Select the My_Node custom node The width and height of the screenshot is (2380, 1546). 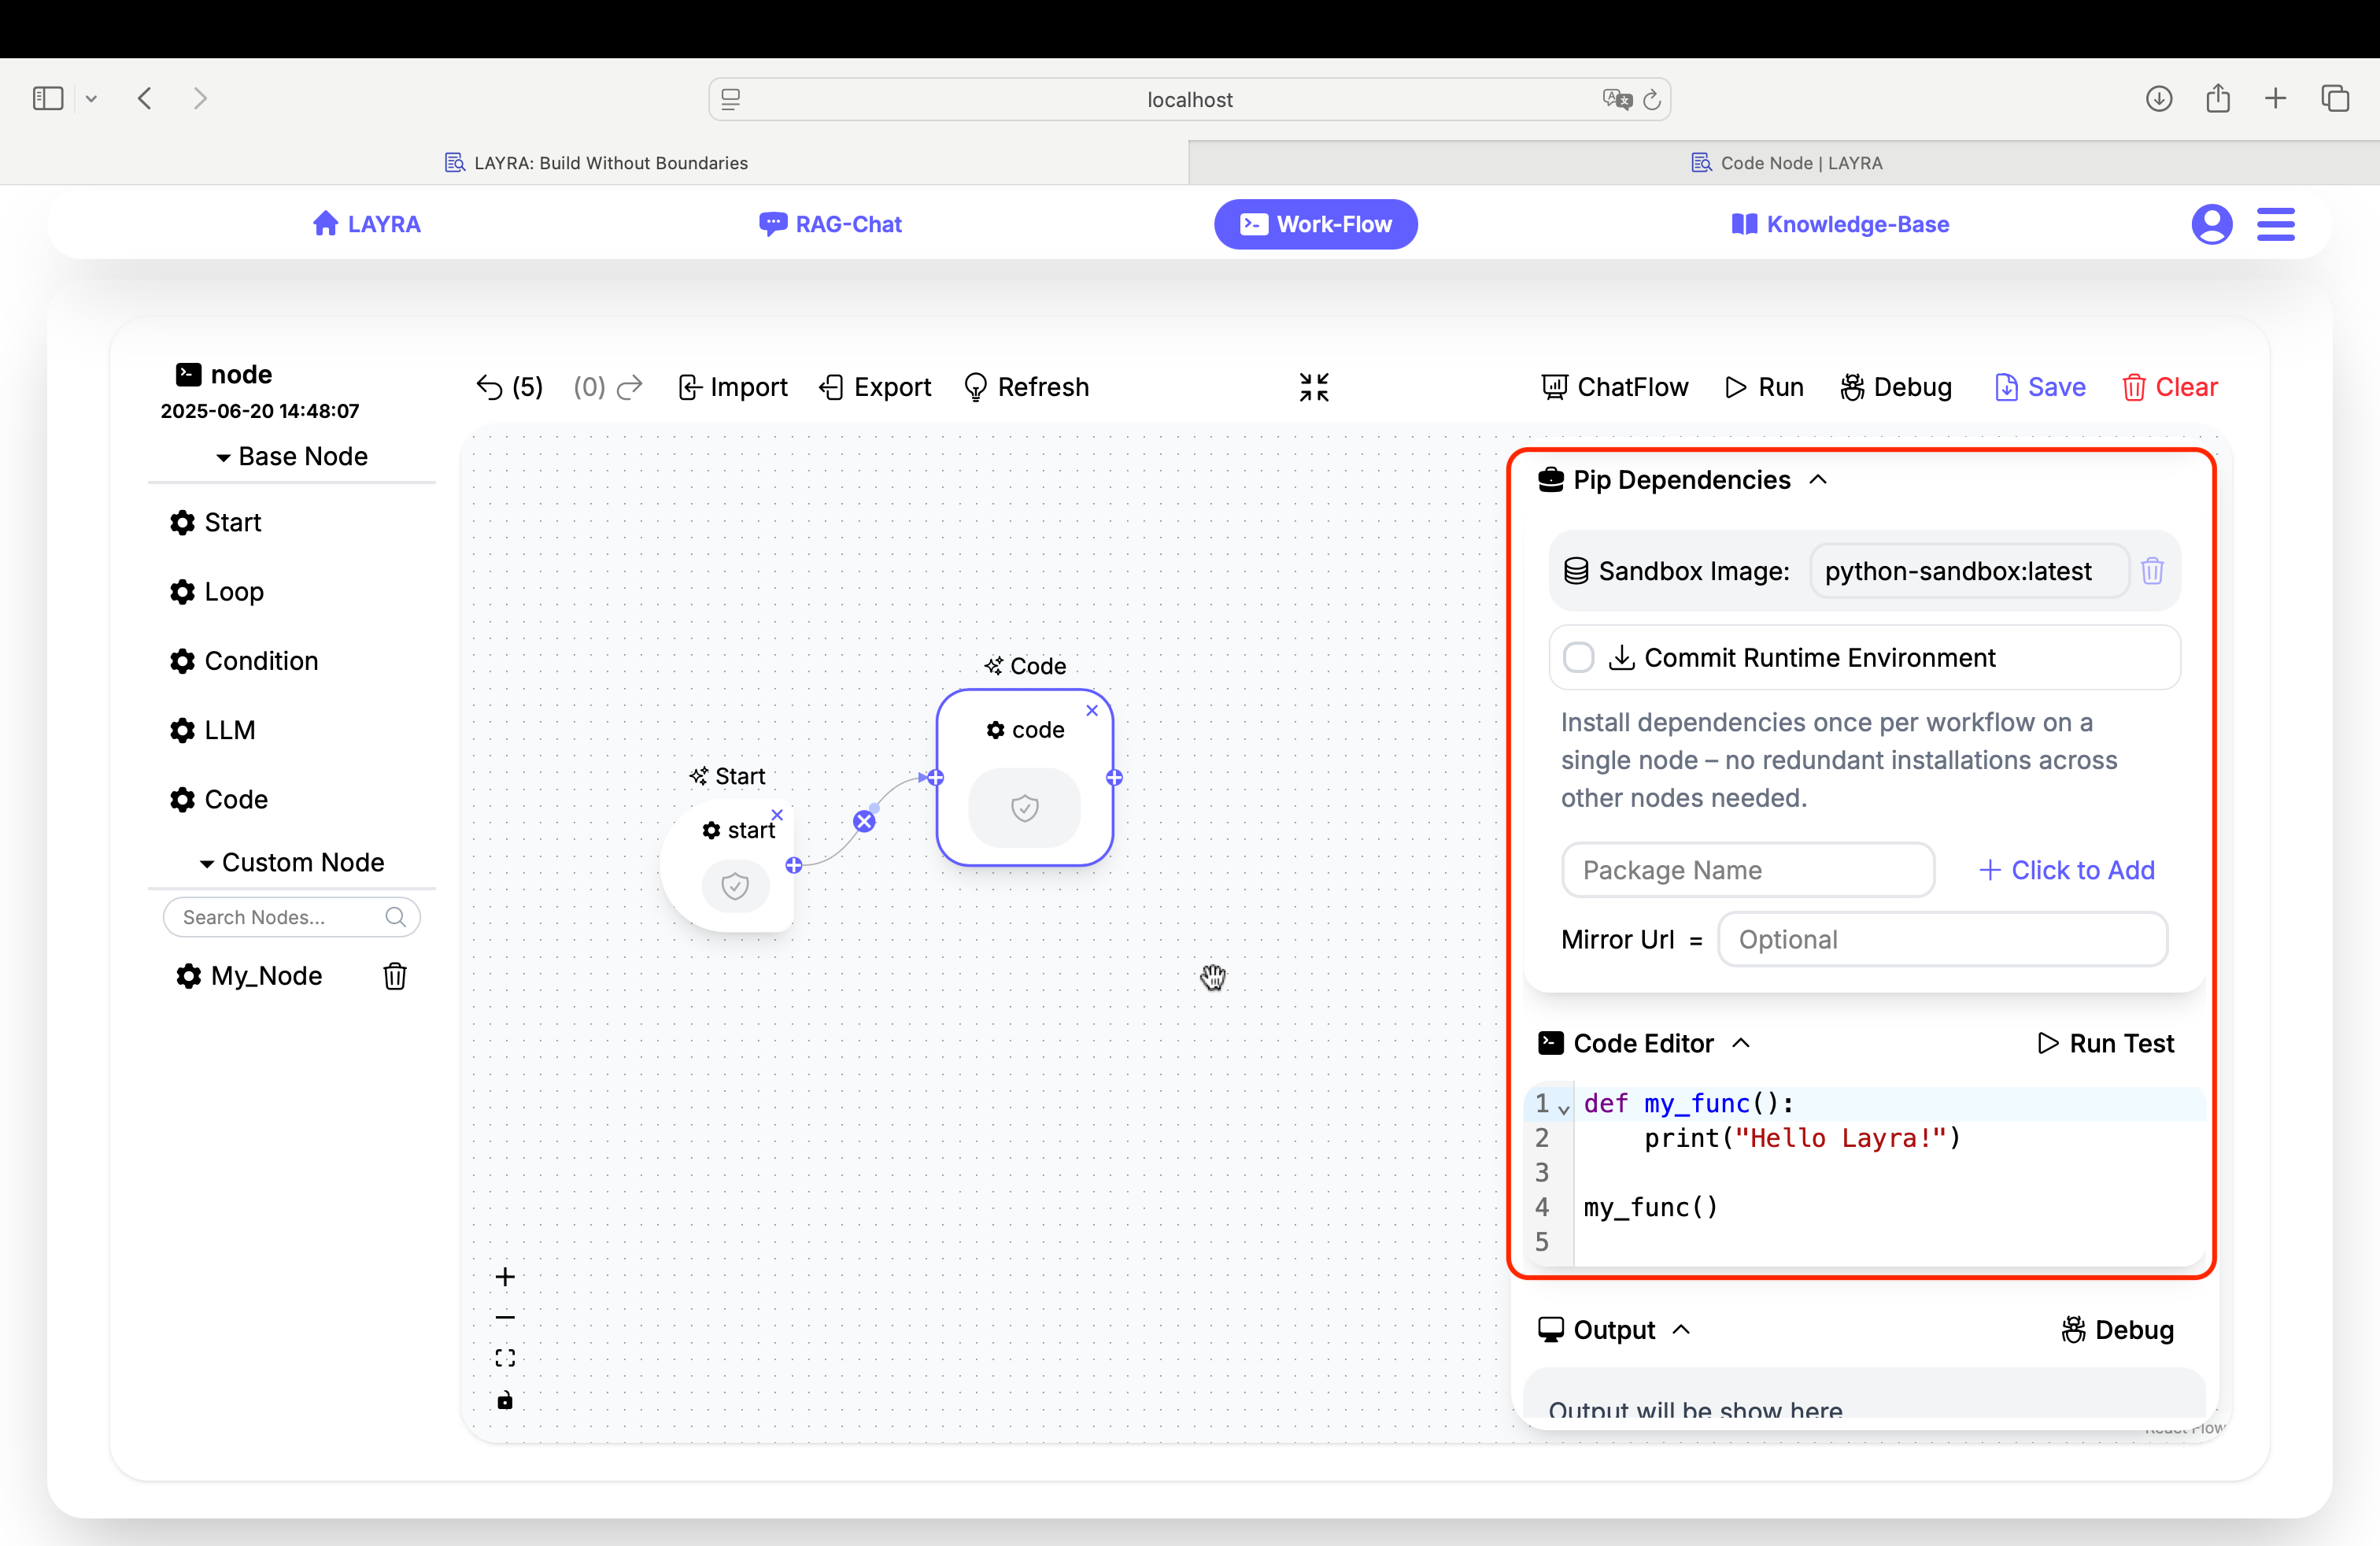point(249,976)
